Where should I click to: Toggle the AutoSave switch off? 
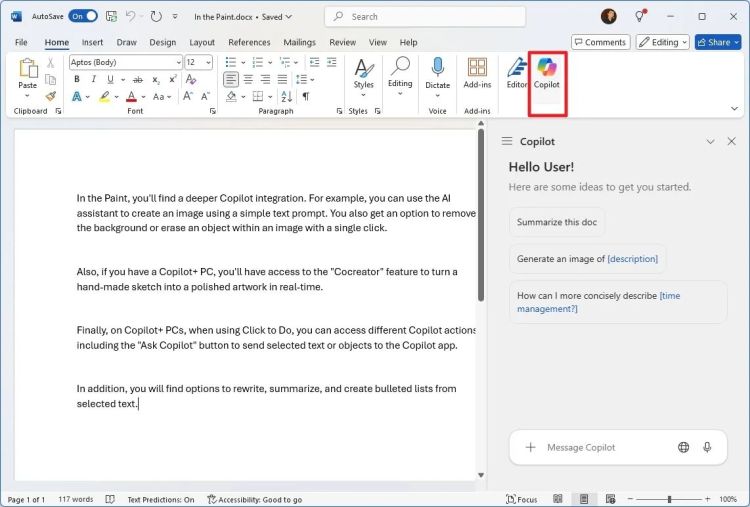(x=83, y=16)
